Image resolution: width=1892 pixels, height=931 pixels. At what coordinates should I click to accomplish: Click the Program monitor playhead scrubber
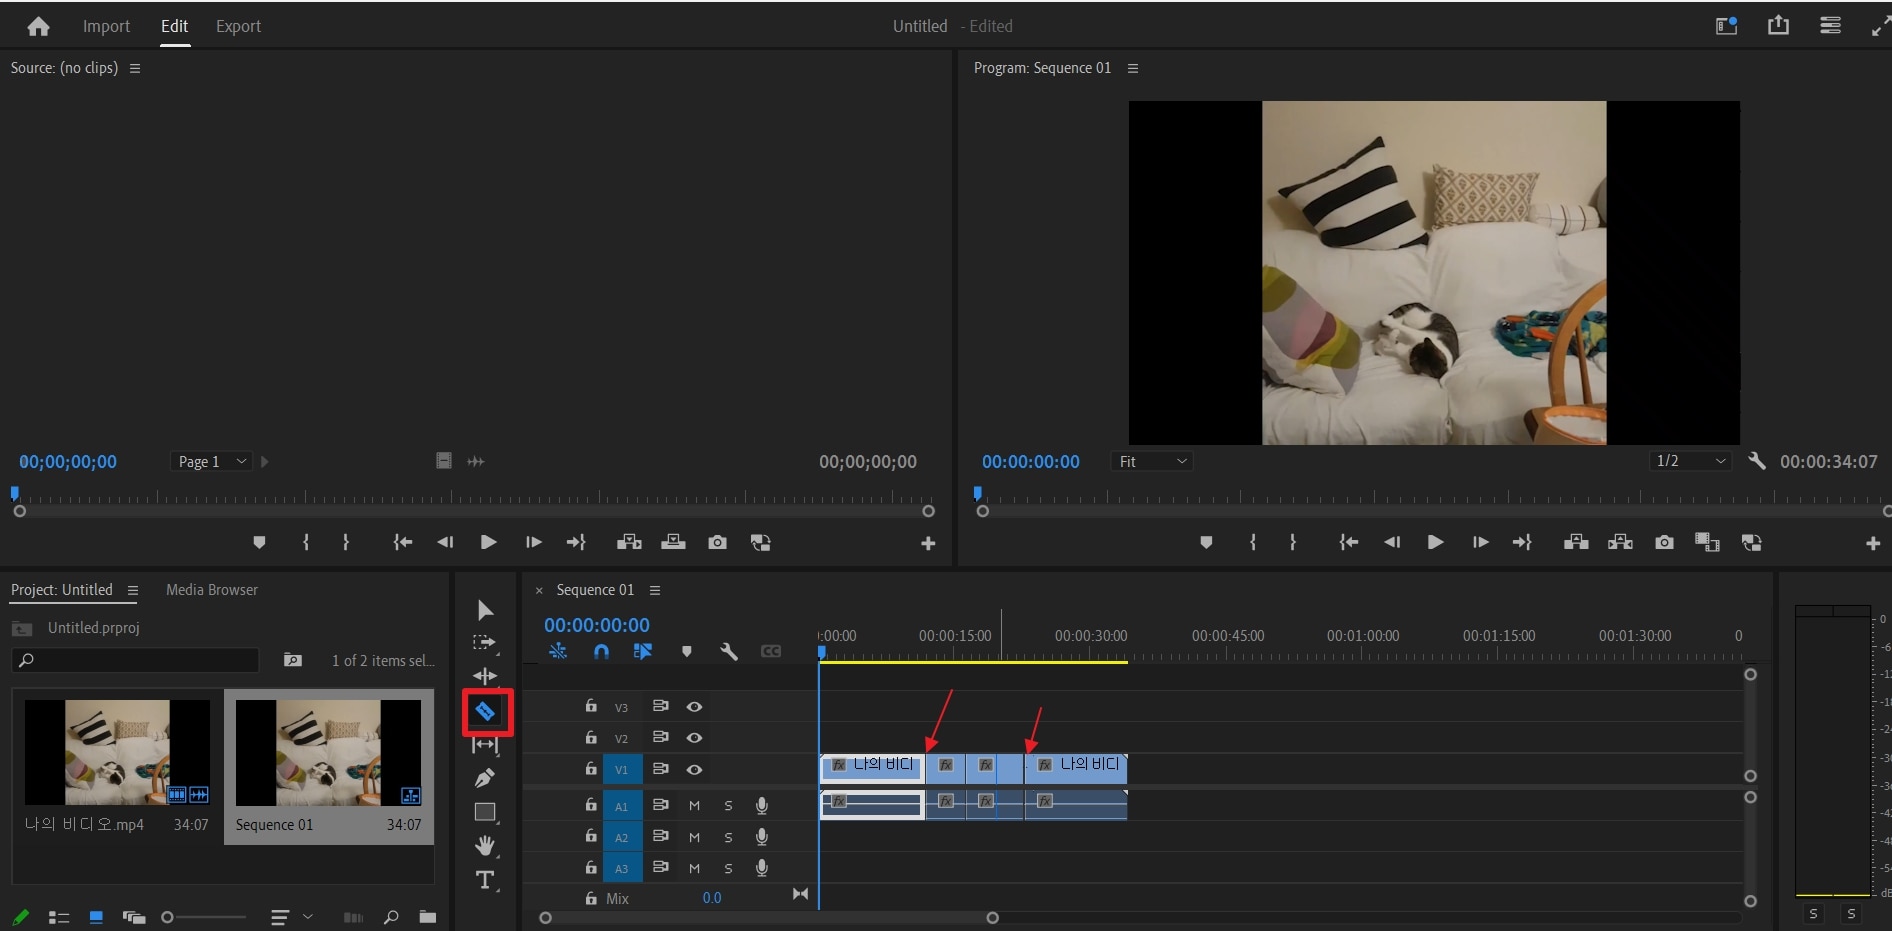click(x=978, y=493)
